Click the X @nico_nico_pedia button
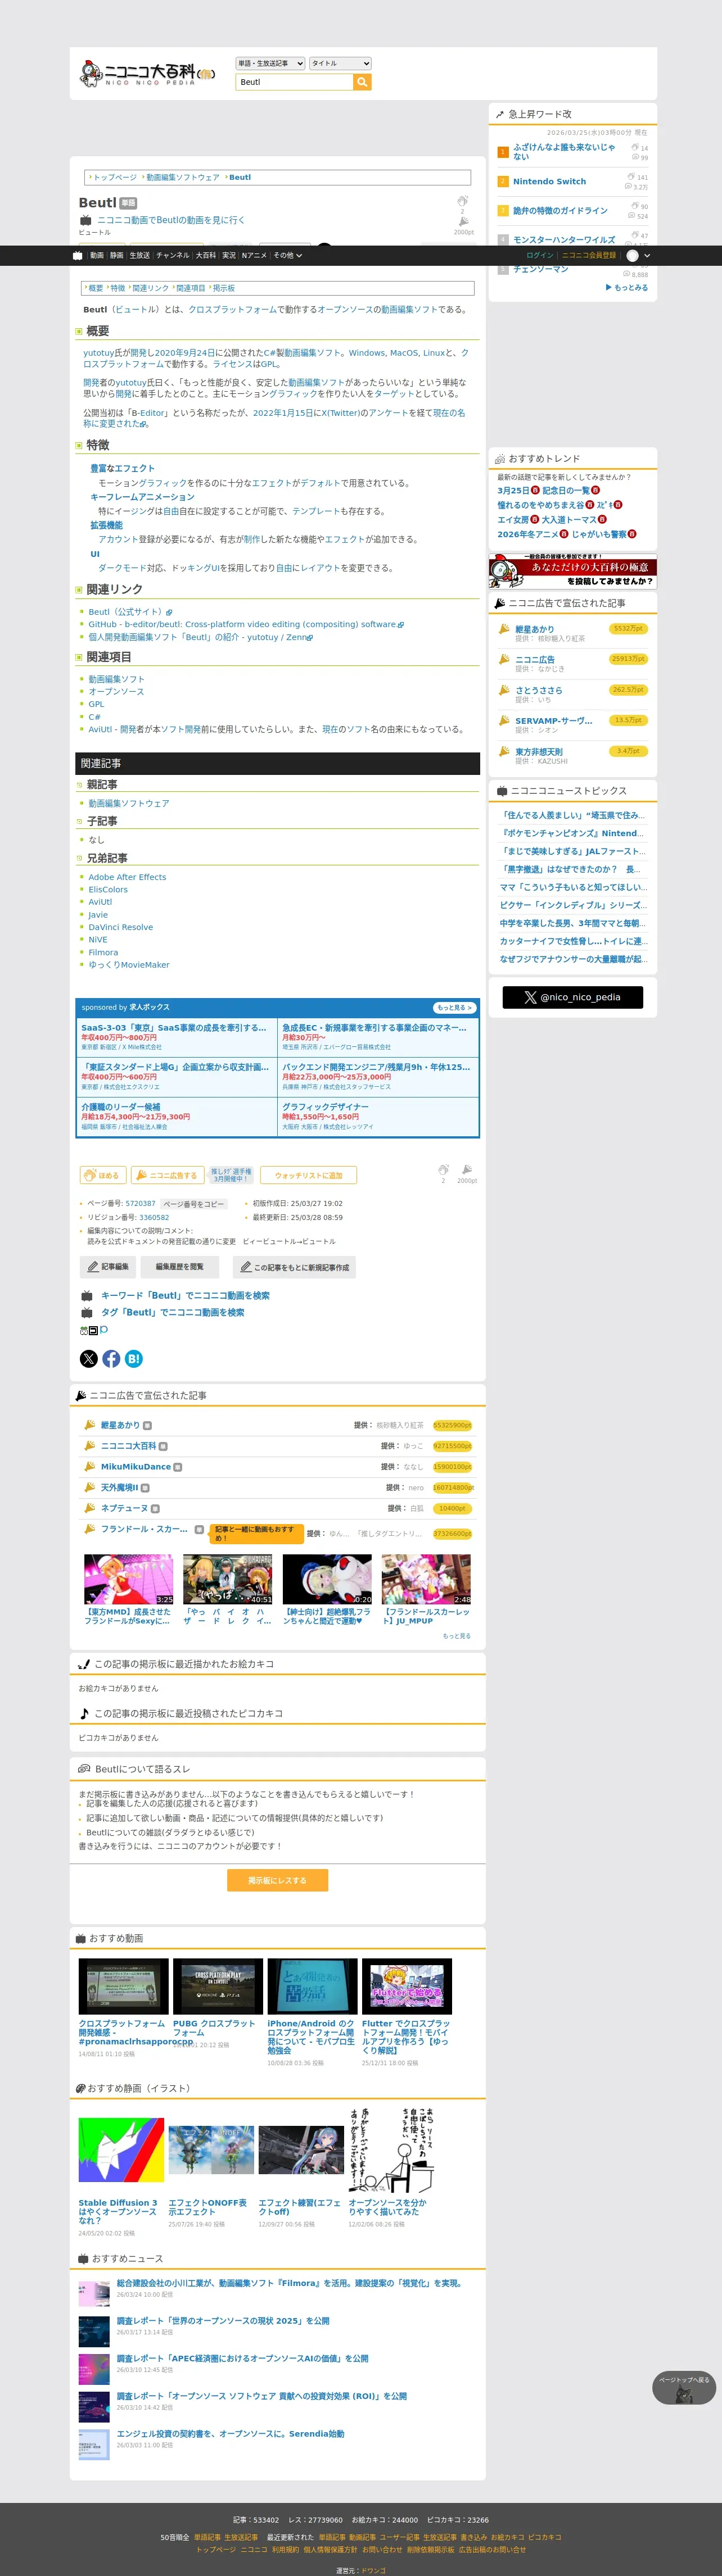The width and height of the screenshot is (722, 2576). coord(572,997)
